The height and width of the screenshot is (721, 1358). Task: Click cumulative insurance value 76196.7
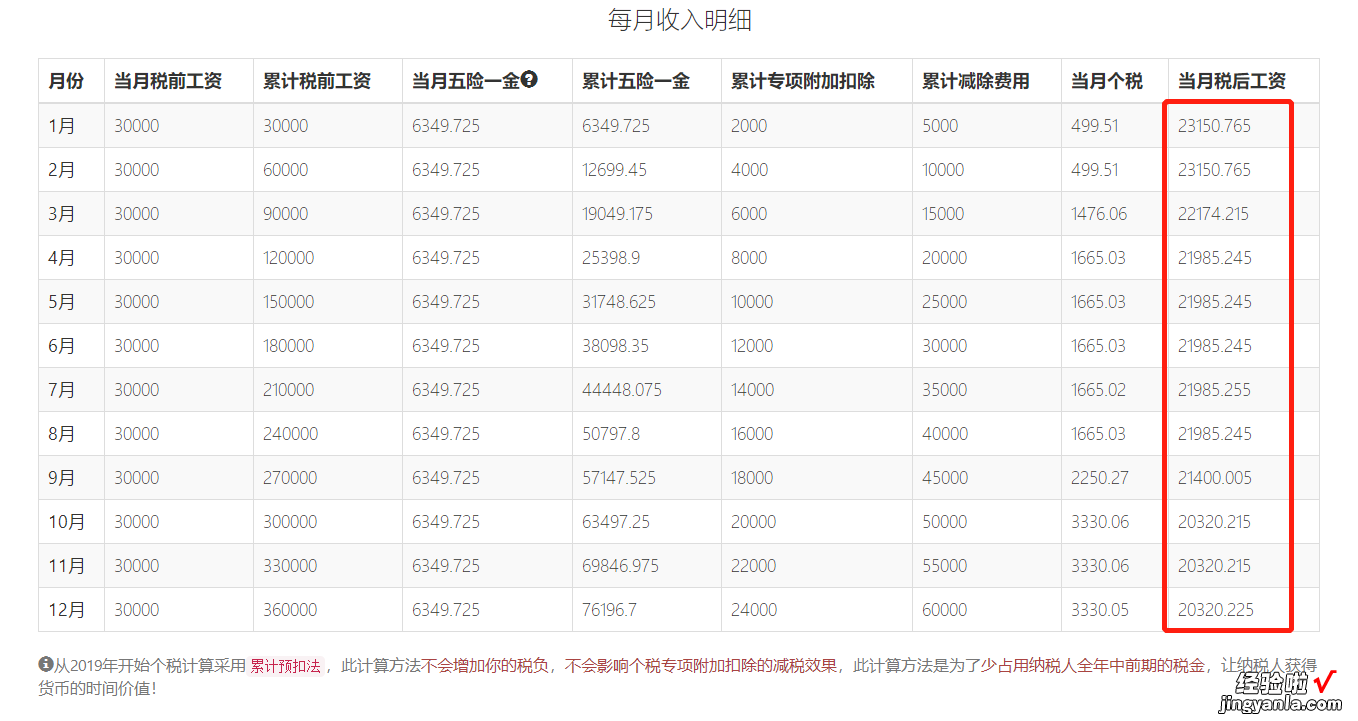(x=609, y=610)
